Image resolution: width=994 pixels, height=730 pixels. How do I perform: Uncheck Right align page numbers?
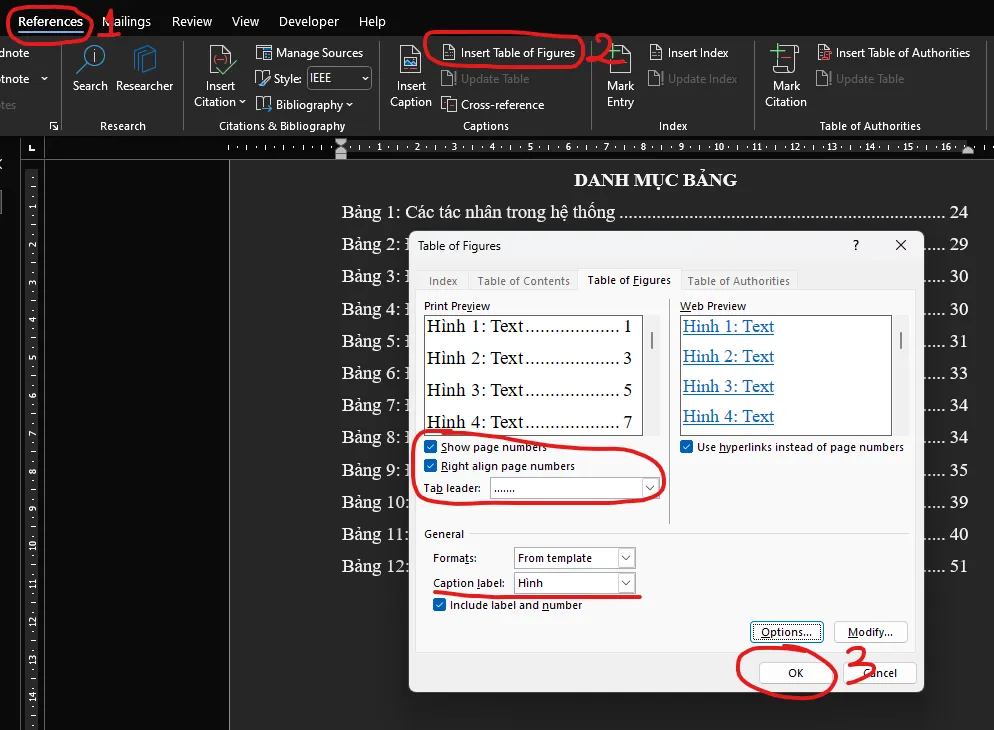[430, 466]
